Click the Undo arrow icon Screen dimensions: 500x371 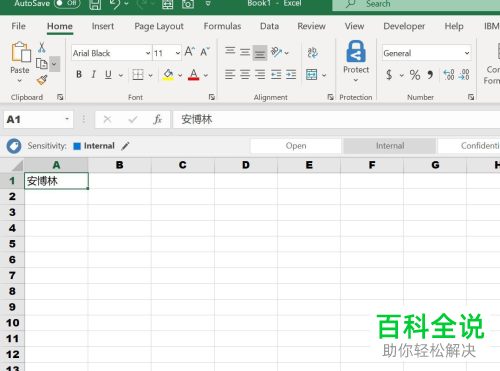pyautogui.click(x=115, y=4)
